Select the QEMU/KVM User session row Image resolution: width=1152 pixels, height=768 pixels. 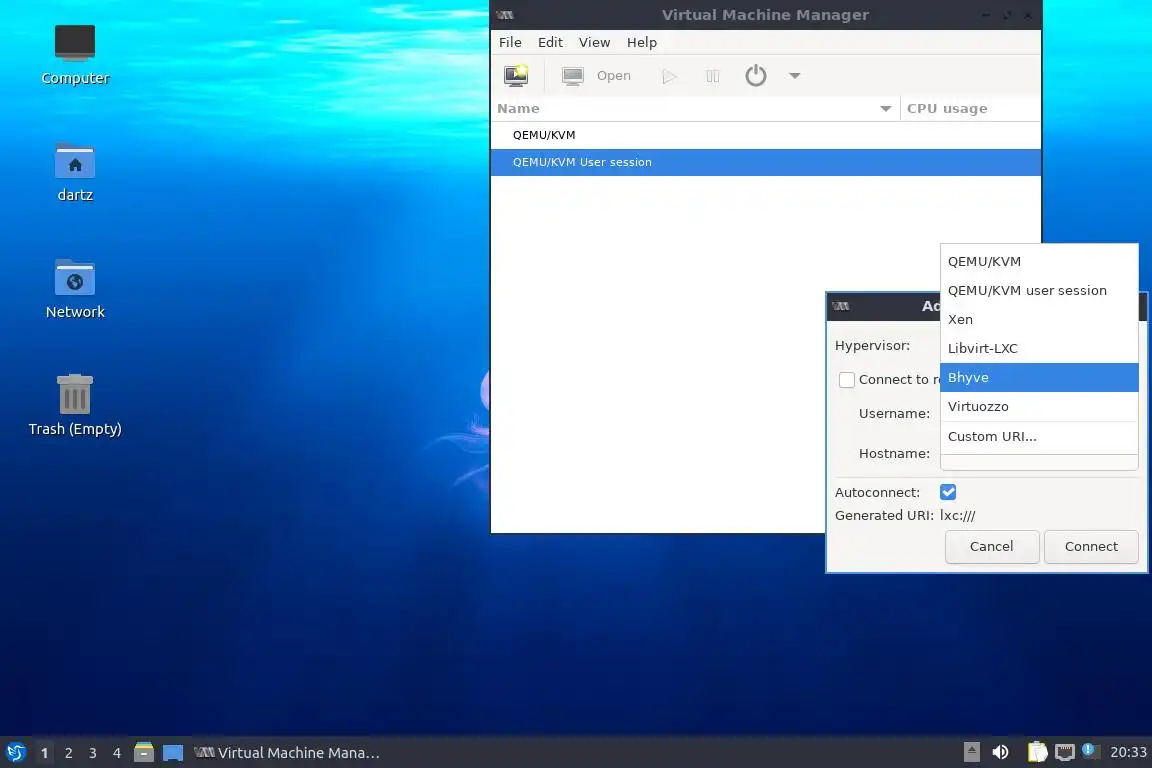[x=766, y=162]
